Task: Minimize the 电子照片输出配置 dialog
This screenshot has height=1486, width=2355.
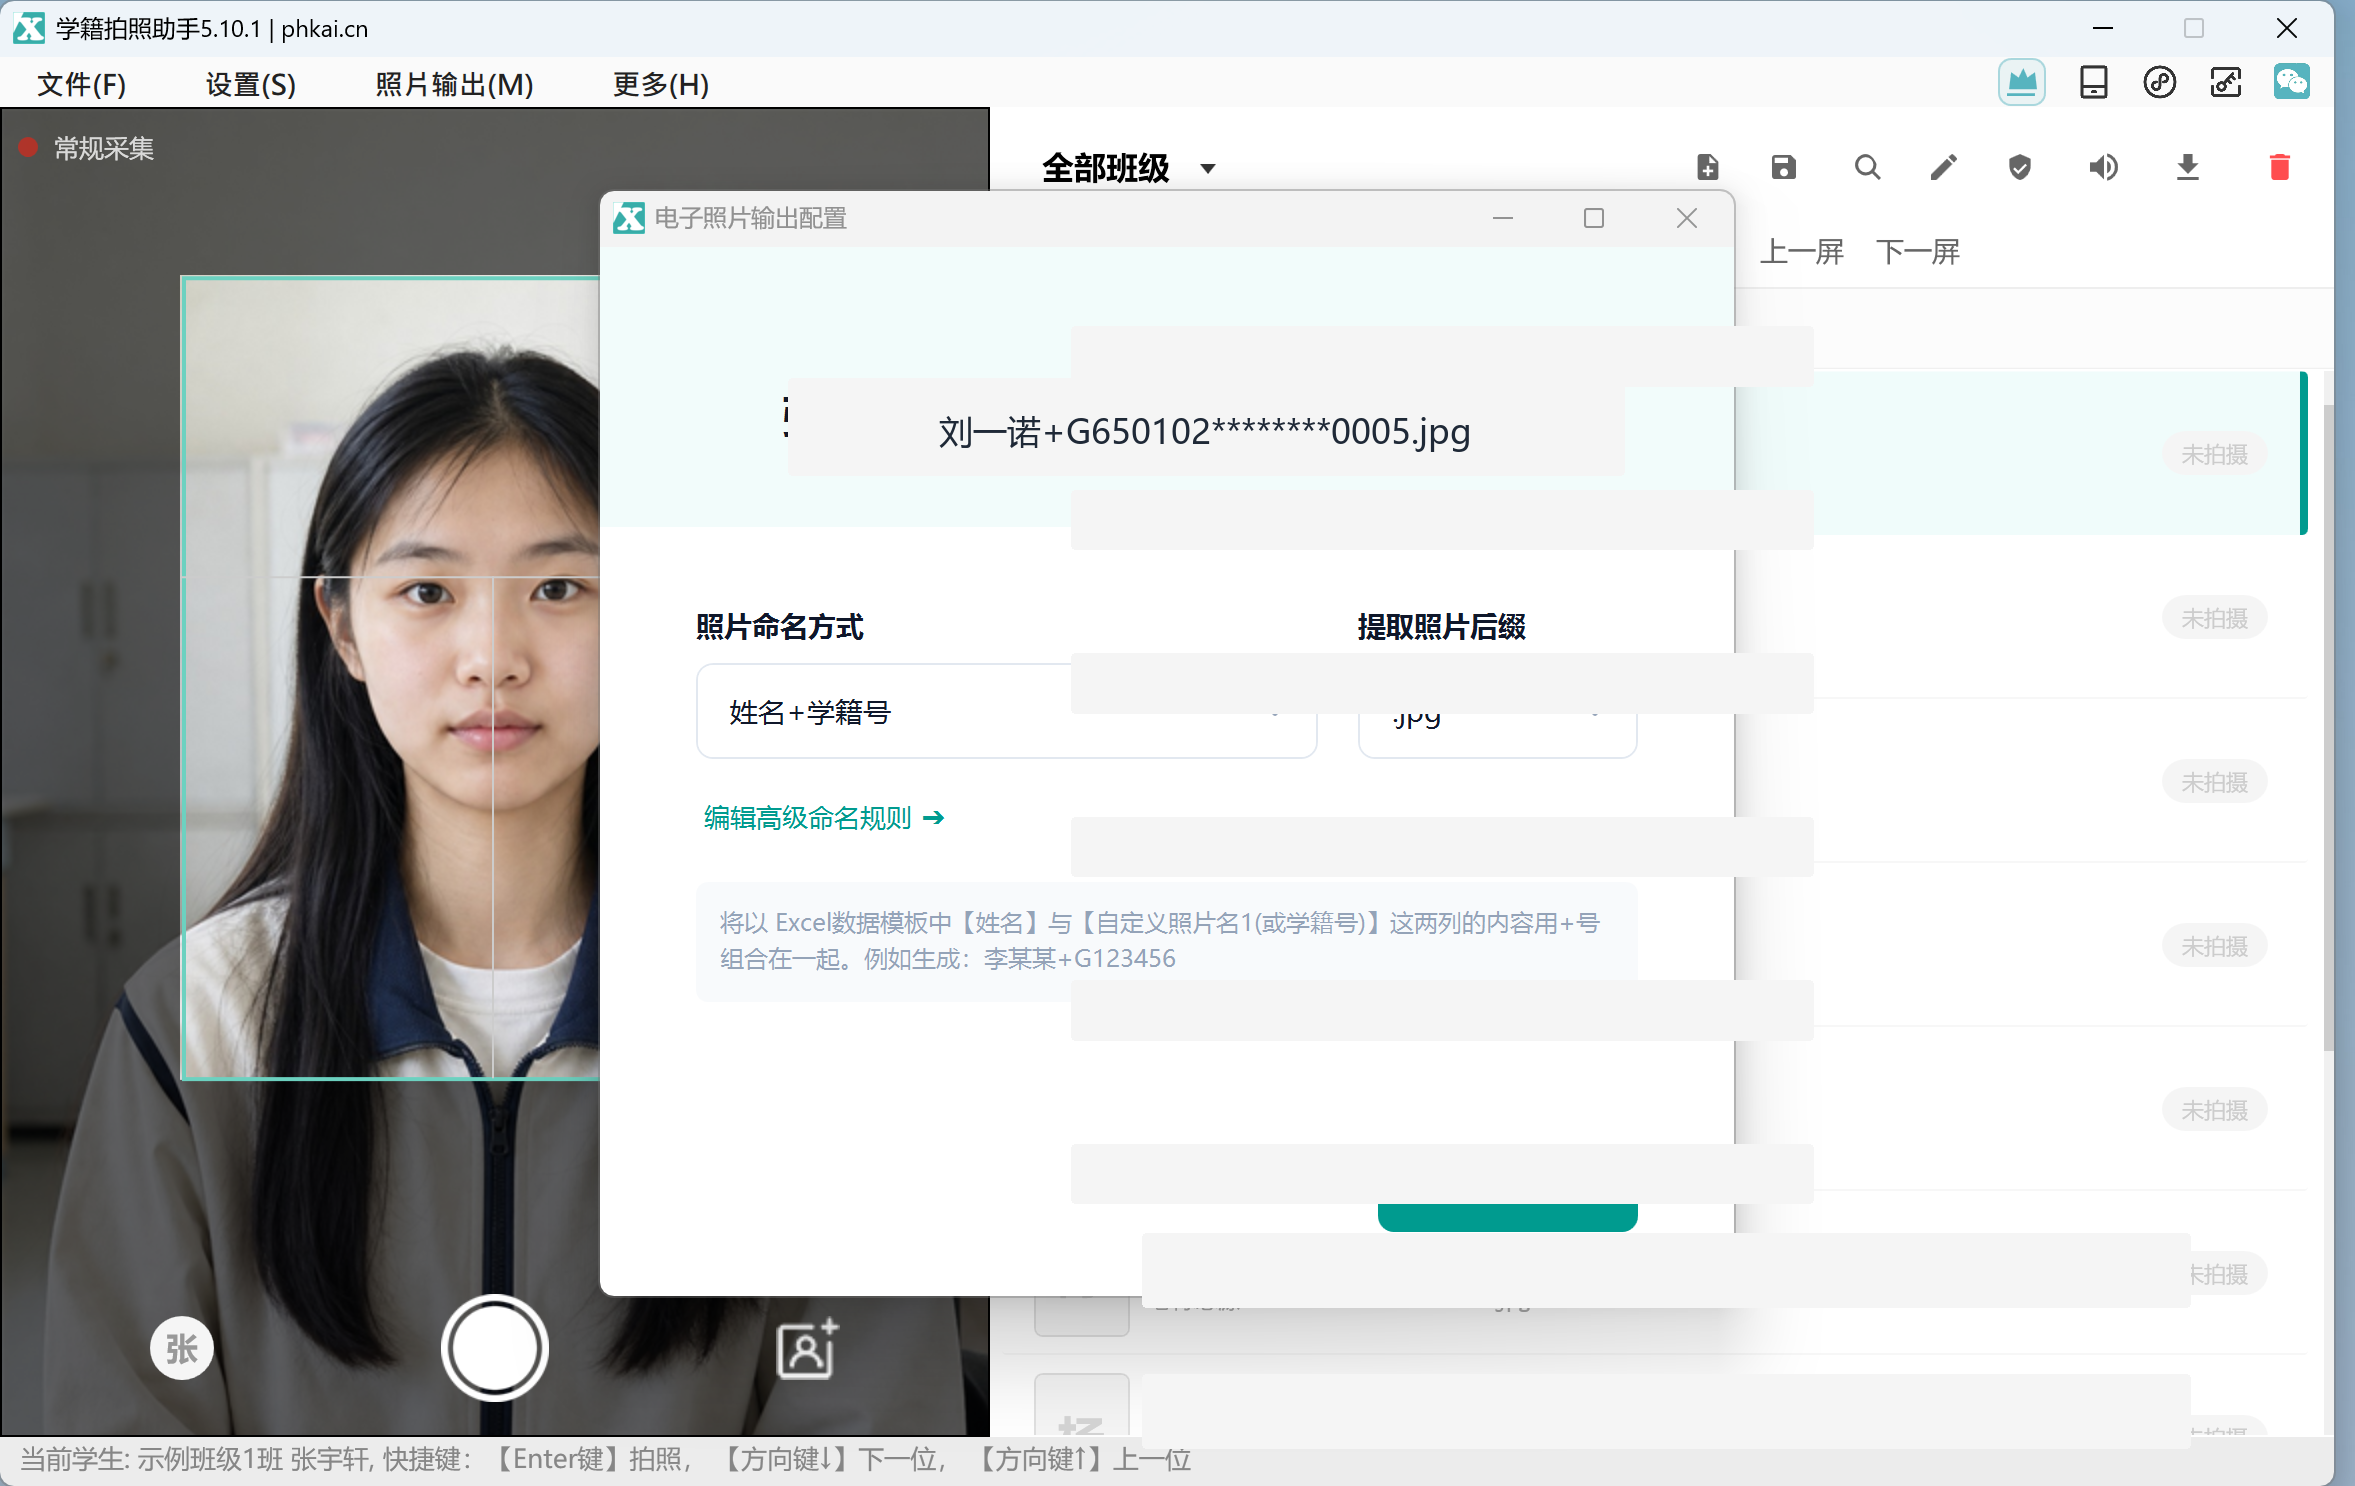Action: coord(1502,218)
